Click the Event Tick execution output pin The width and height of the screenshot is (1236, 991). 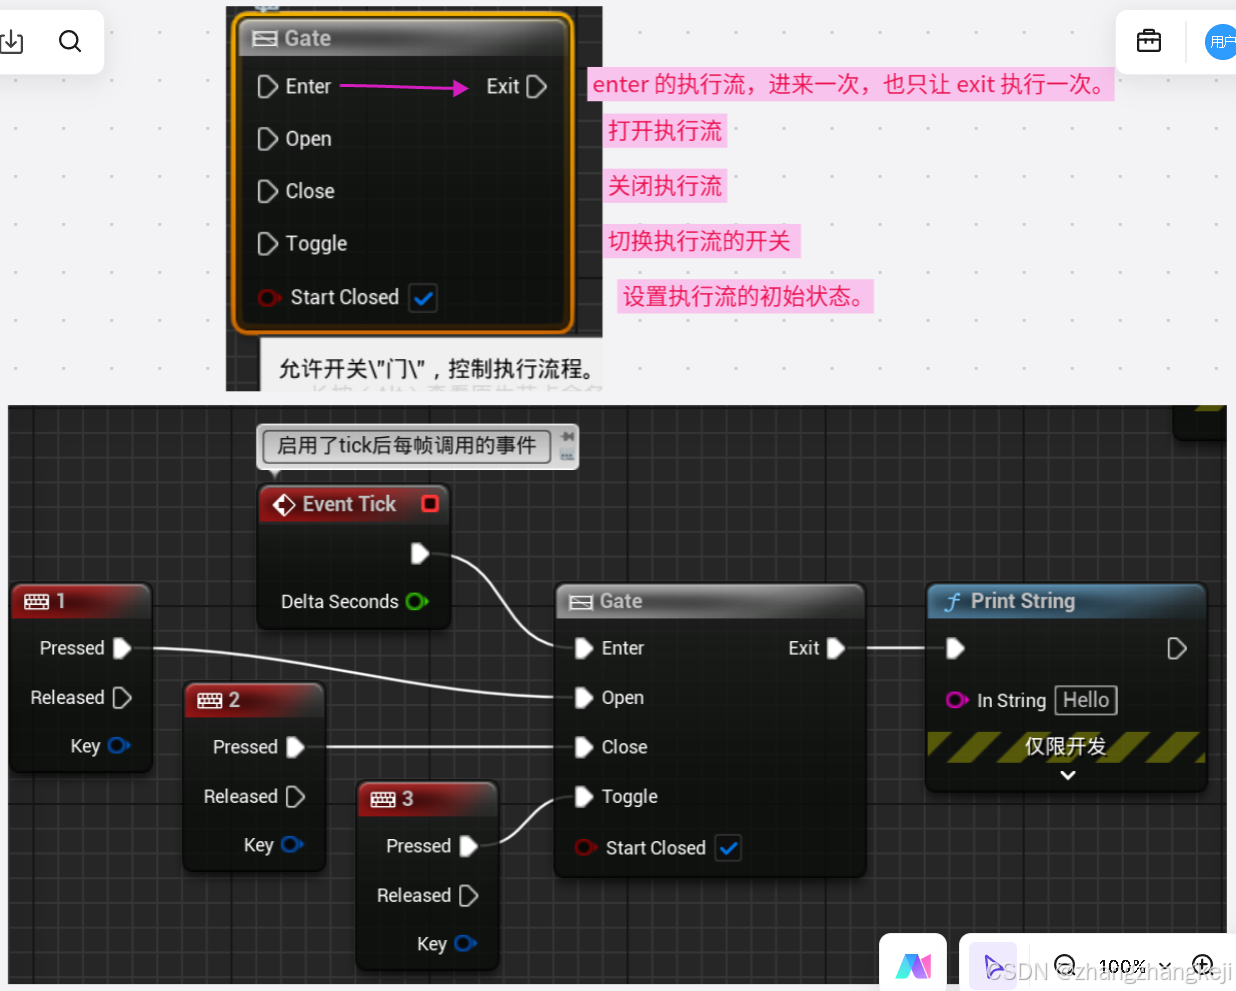click(x=420, y=553)
